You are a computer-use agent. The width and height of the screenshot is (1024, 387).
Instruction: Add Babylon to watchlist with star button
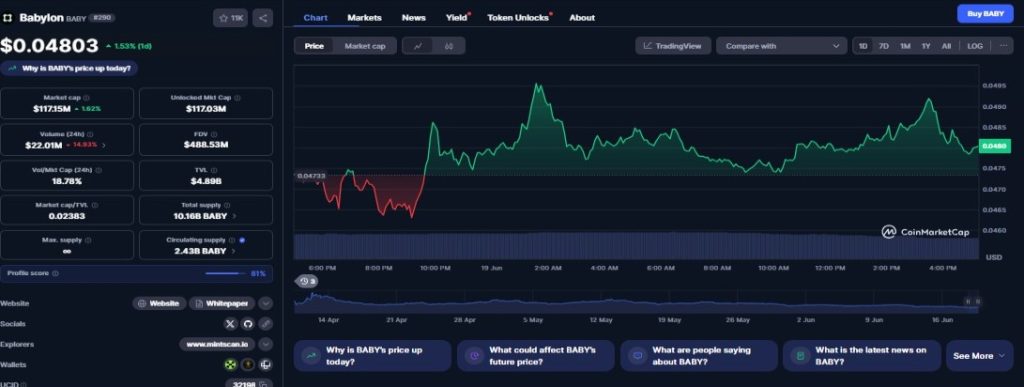231,18
